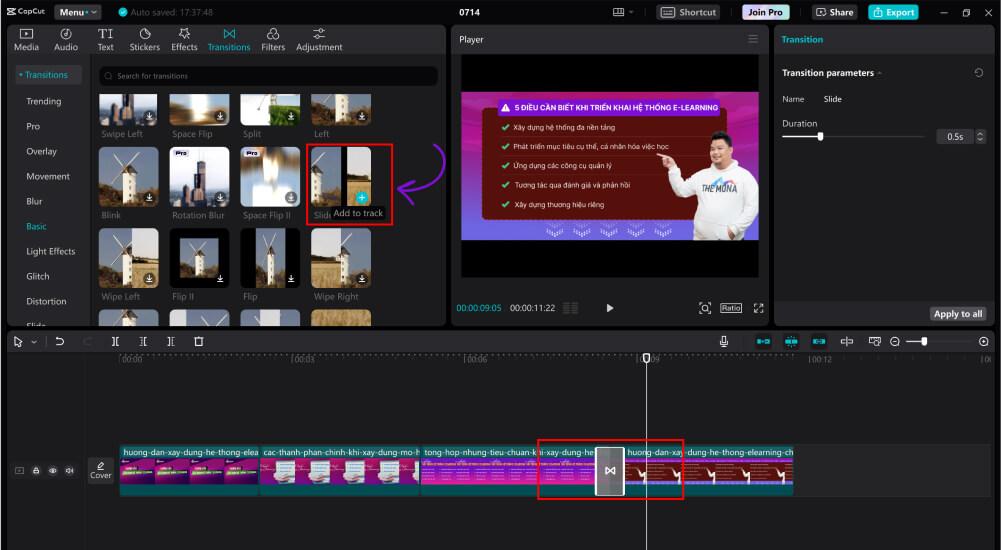Collapse the Transitions category header
Viewport: 1001px width, 550px height.
[49, 75]
